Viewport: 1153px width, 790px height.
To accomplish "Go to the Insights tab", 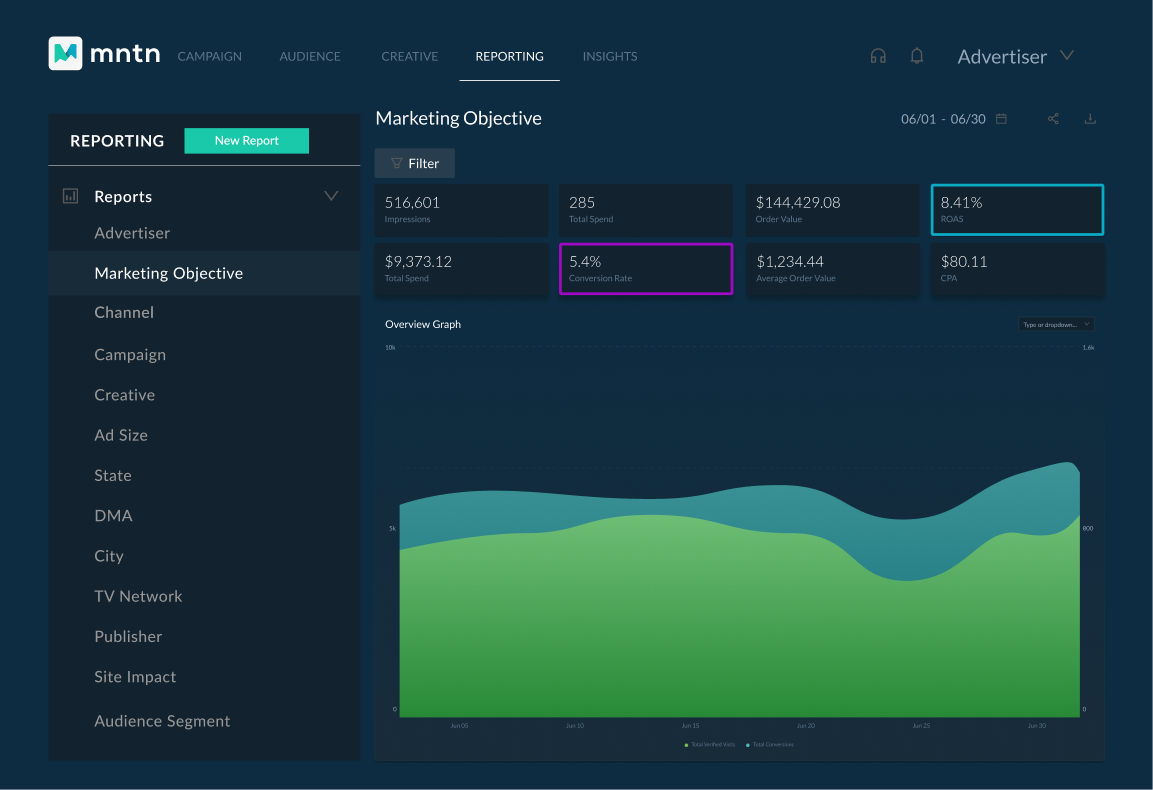I will point(609,57).
